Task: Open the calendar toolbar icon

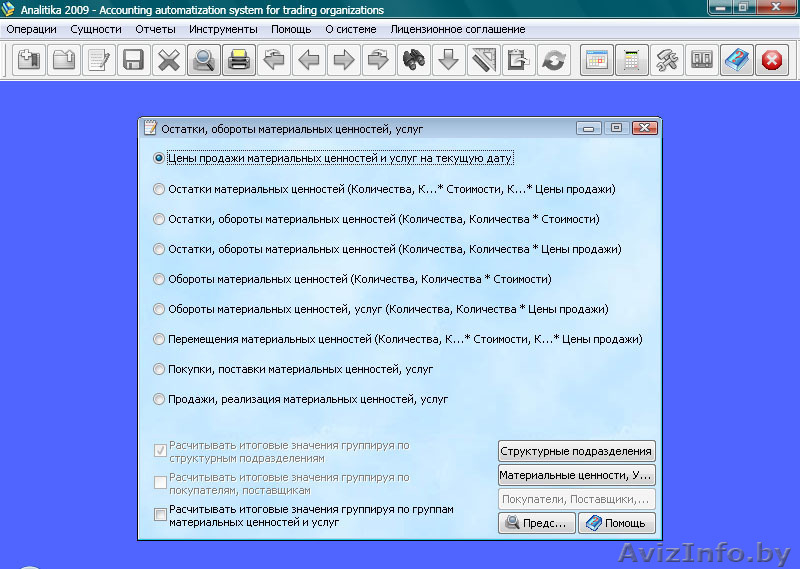Action: coord(596,61)
